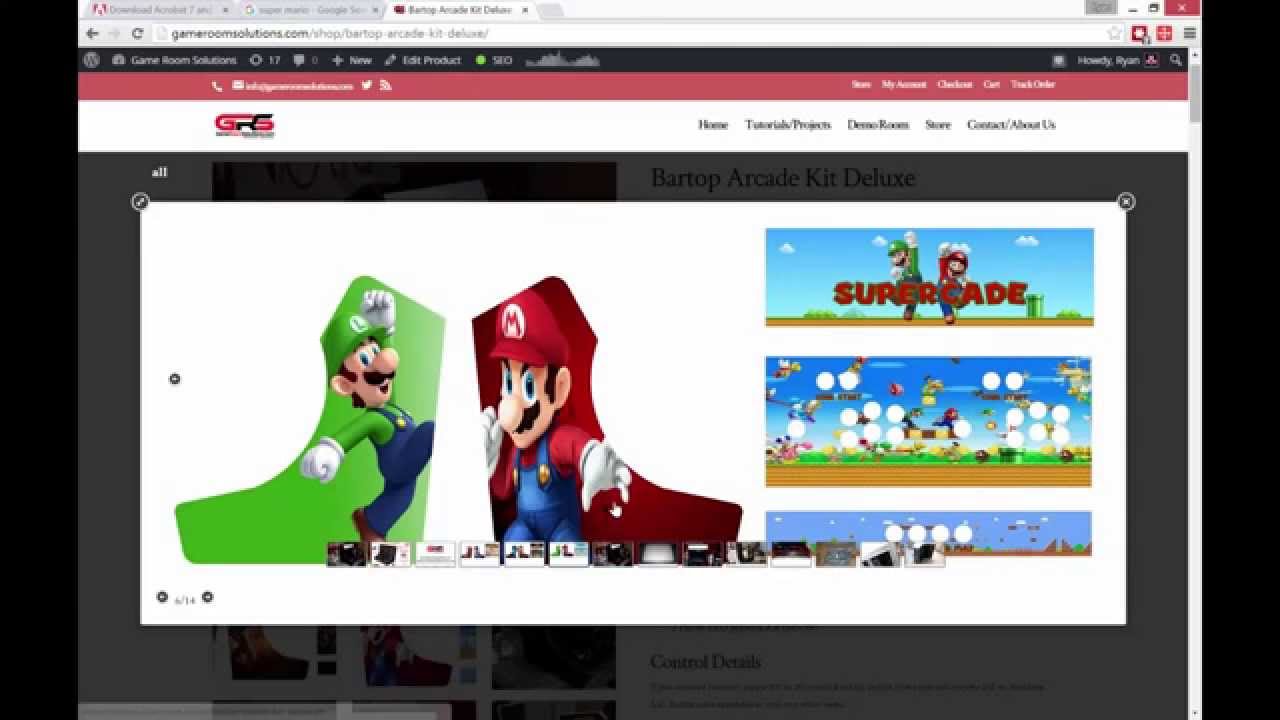1280x720 pixels.
Task: Reload the current page
Action: click(x=137, y=33)
